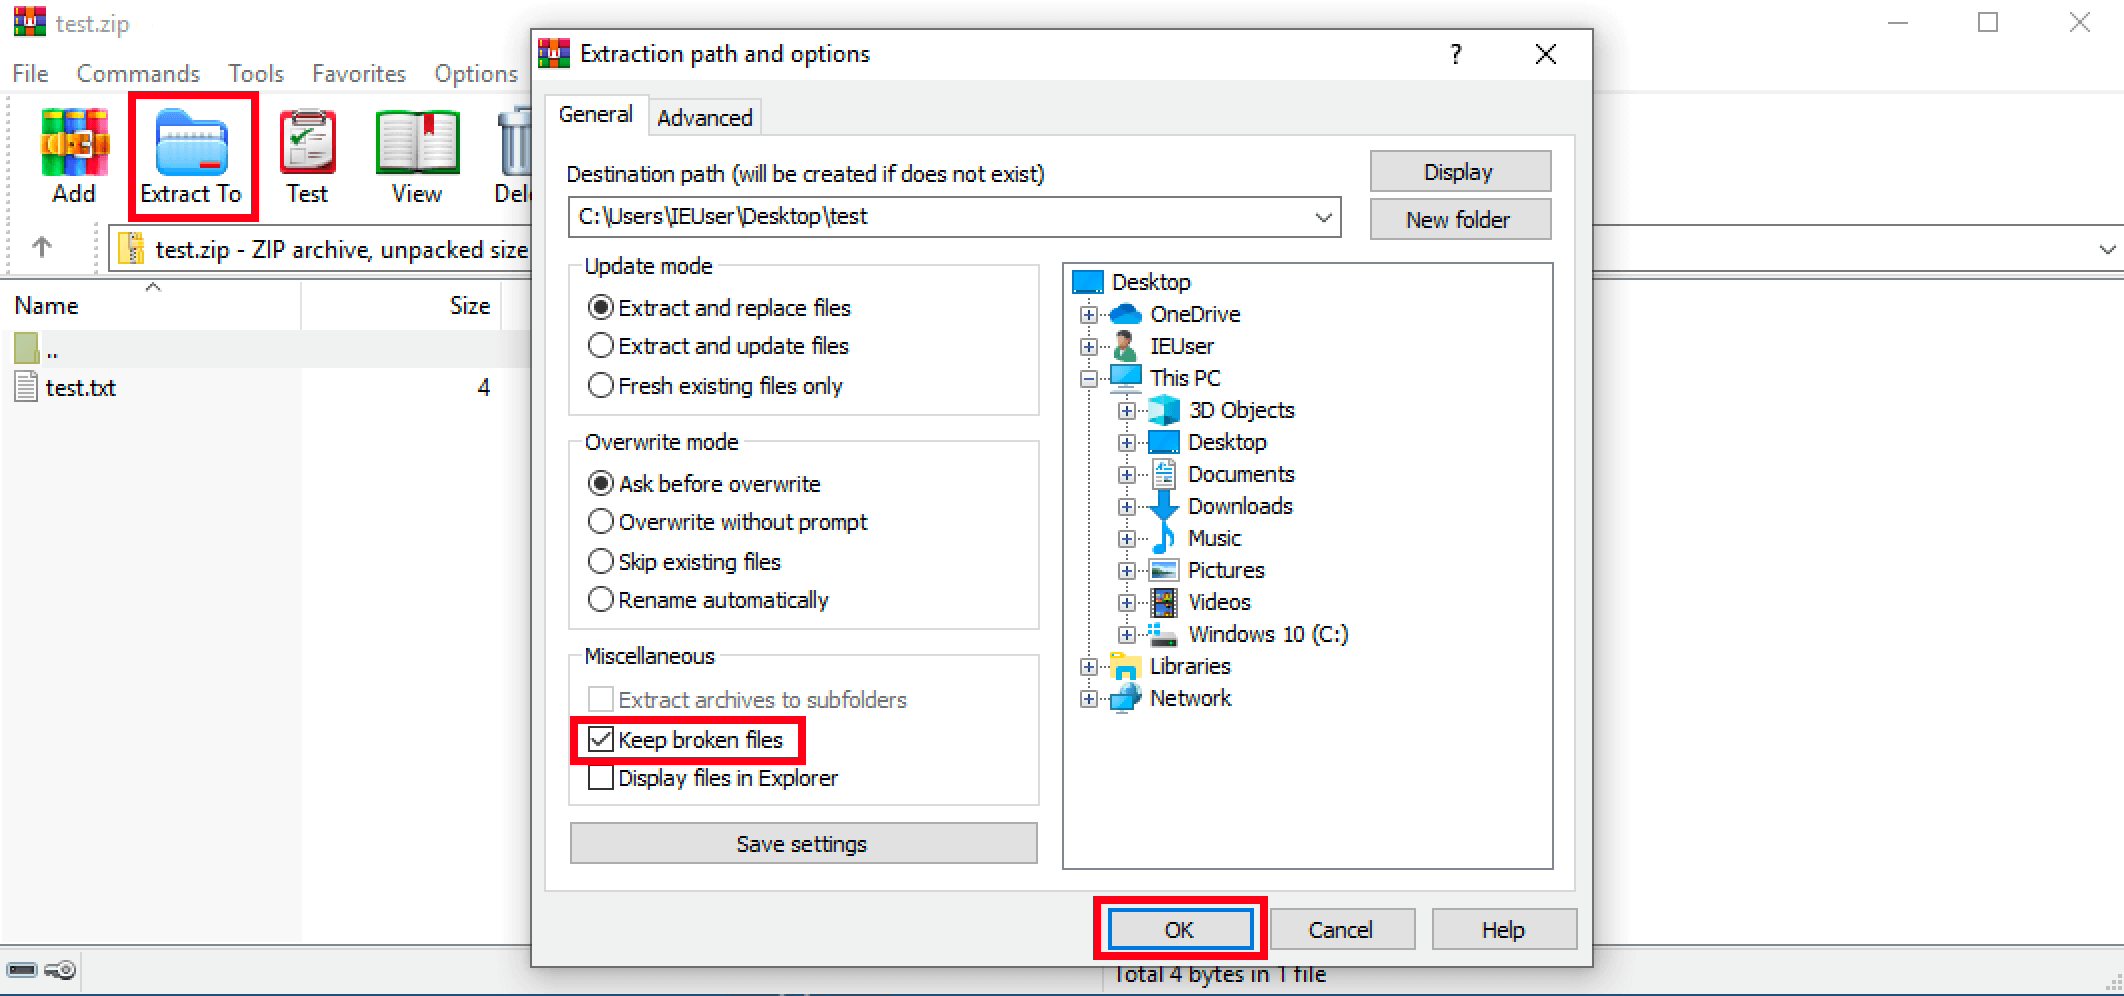The height and width of the screenshot is (996, 2124).
Task: Click the Add archive toolbar icon
Action: click(x=74, y=143)
